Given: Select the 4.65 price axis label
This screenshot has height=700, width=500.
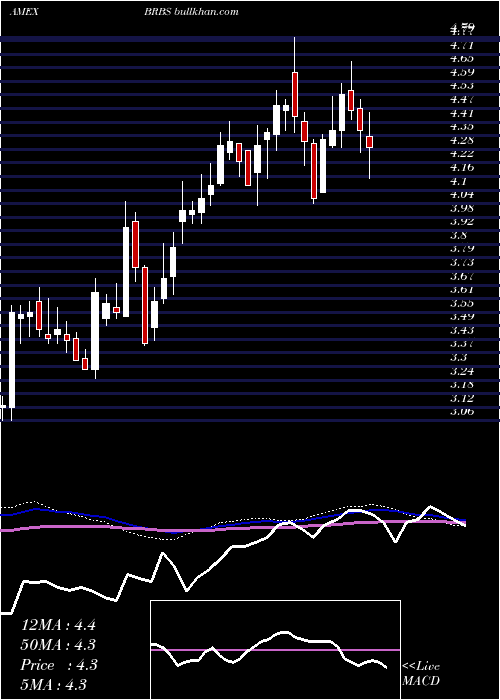Looking at the screenshot, I should coord(462,58).
